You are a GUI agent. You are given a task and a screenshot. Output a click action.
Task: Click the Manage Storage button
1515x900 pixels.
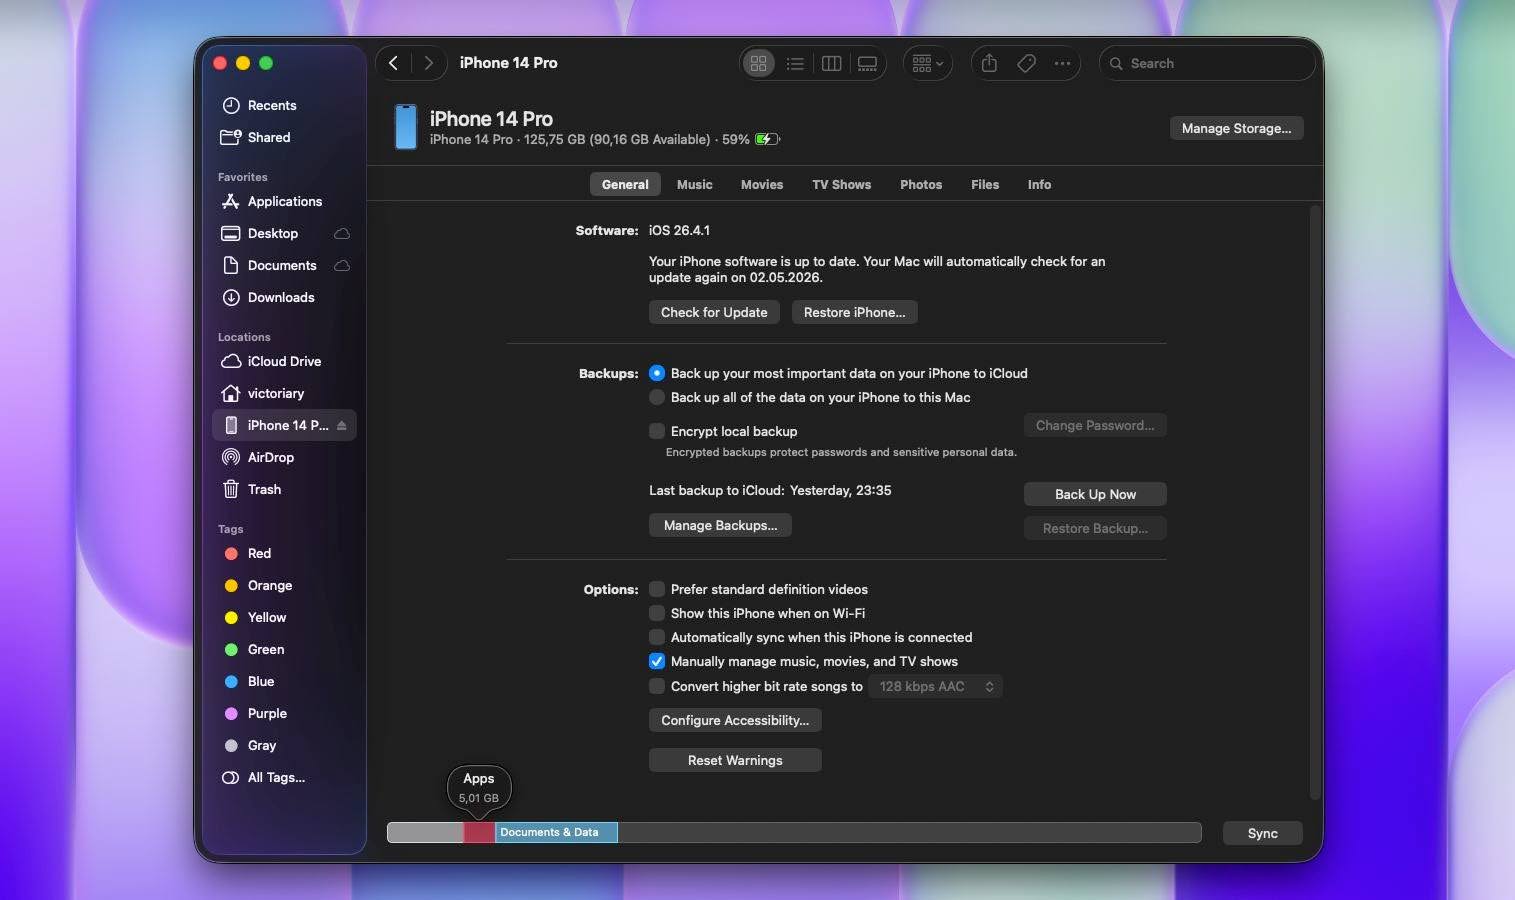[1236, 128]
